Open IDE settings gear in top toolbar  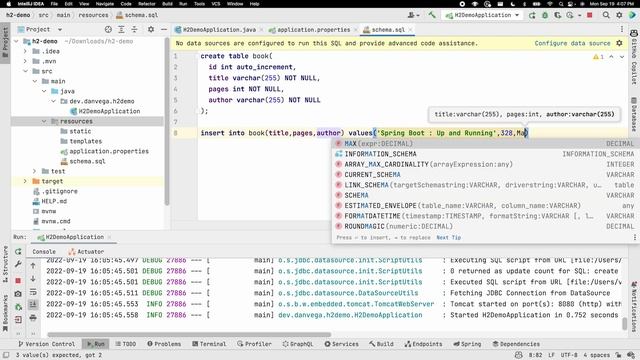pyautogui.click(x=619, y=15)
